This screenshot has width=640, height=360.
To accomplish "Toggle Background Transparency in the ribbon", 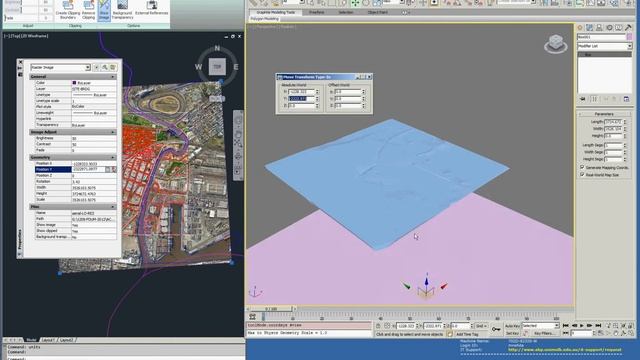I will click(x=122, y=10).
